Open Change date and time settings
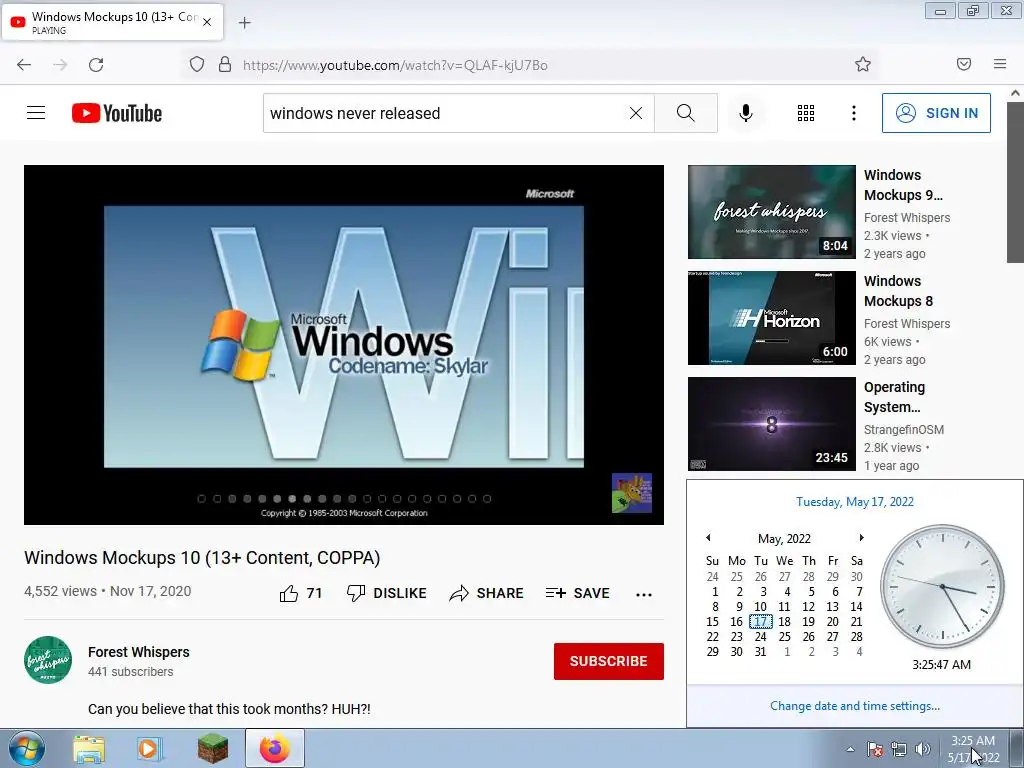 pos(855,705)
